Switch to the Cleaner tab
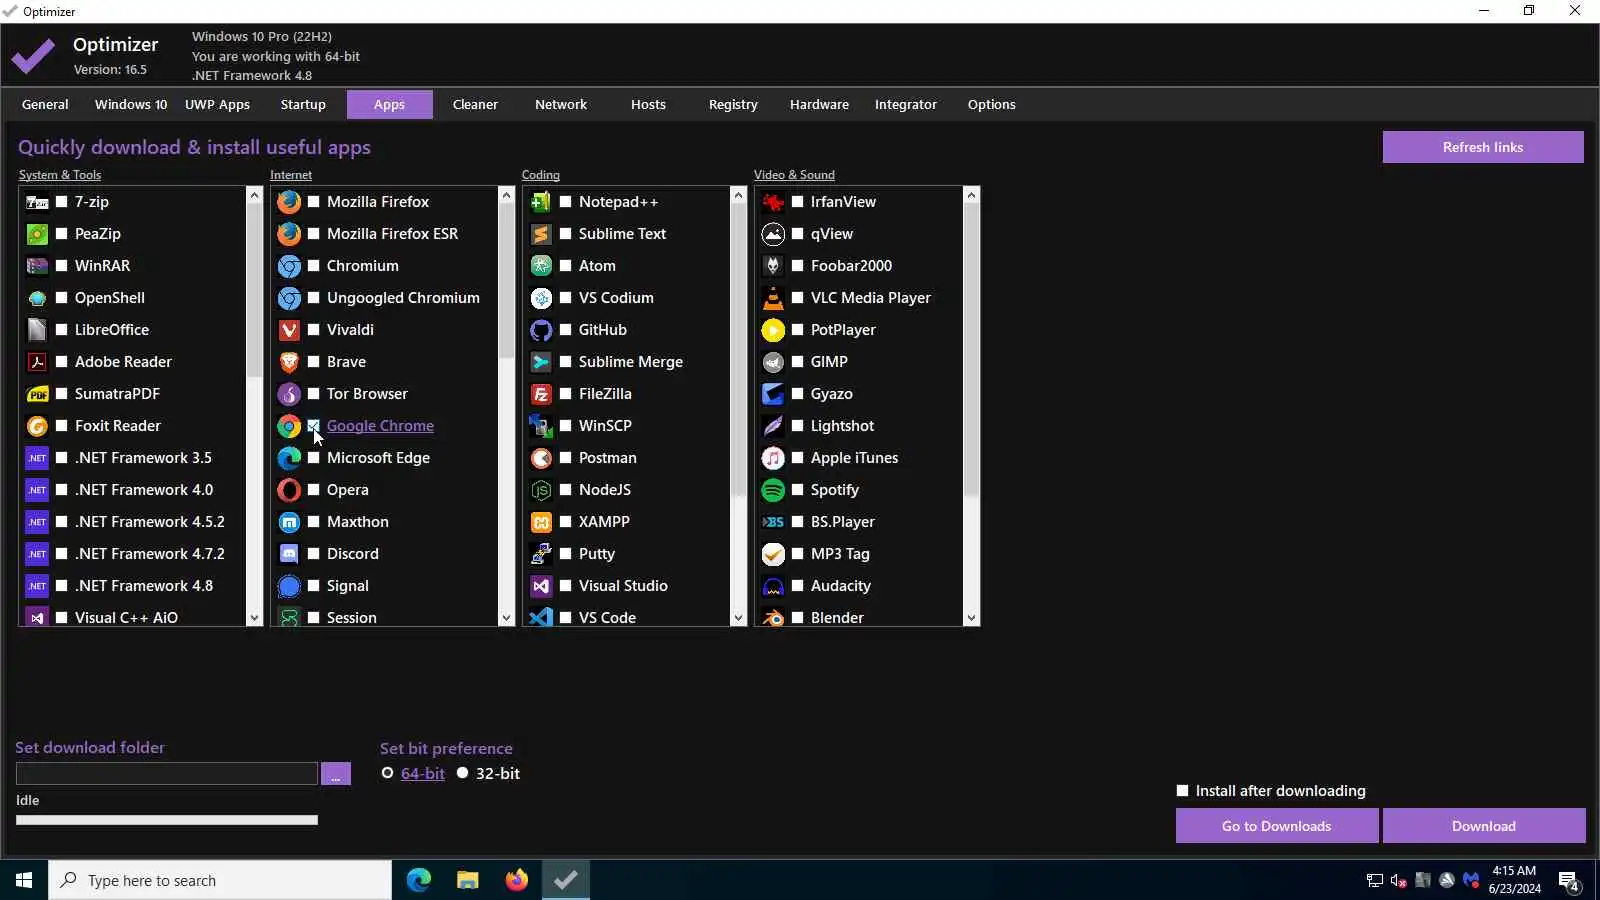 tap(475, 104)
